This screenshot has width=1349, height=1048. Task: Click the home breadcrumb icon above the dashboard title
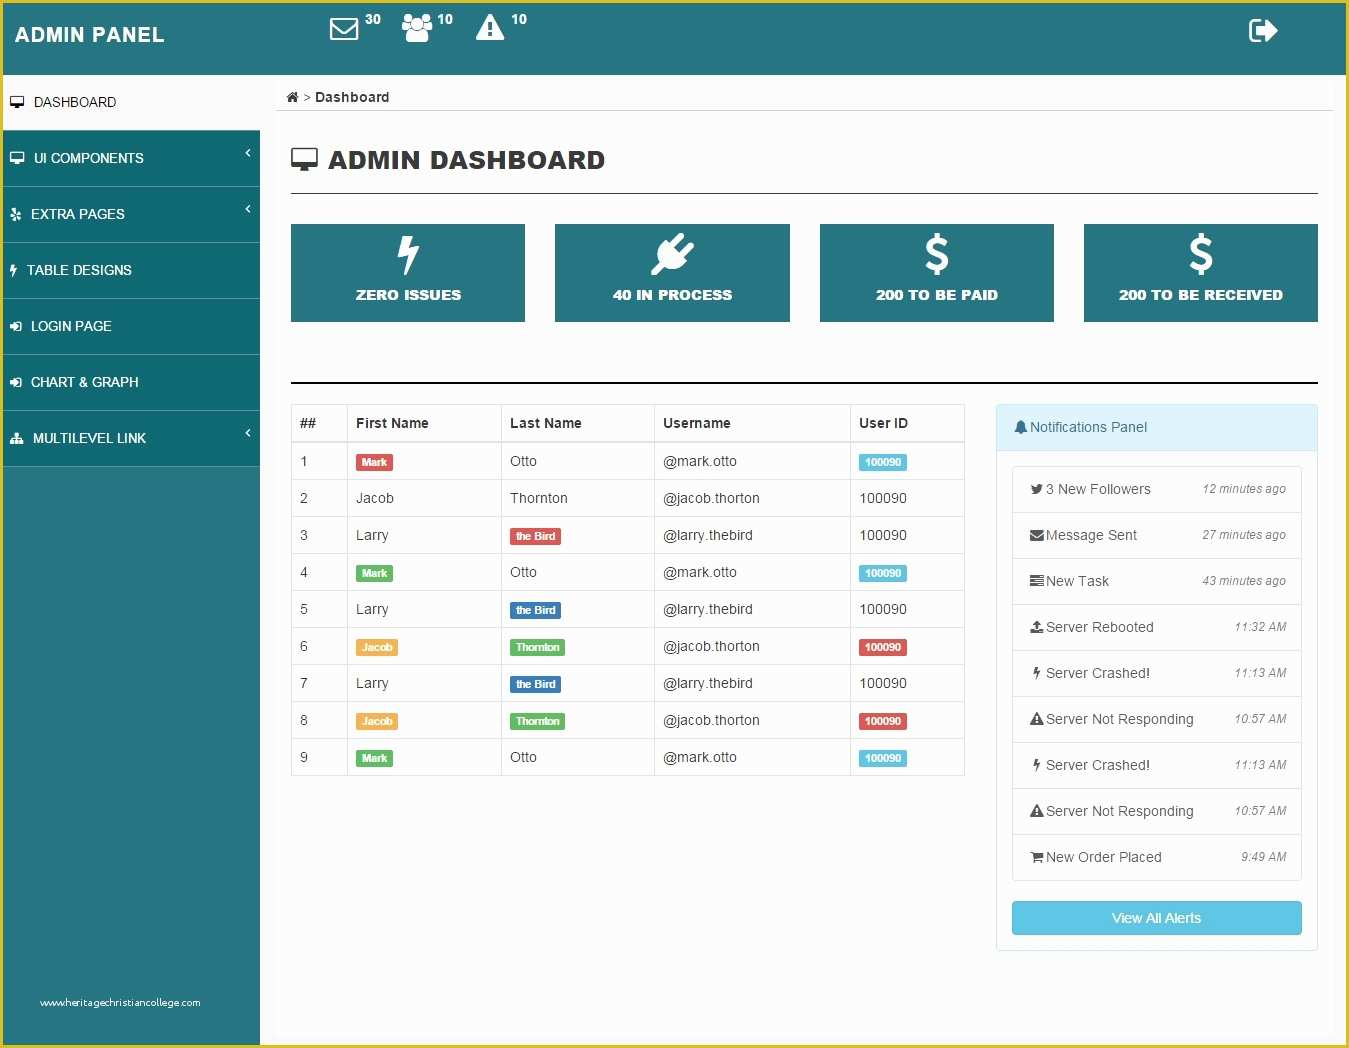pyautogui.click(x=291, y=95)
